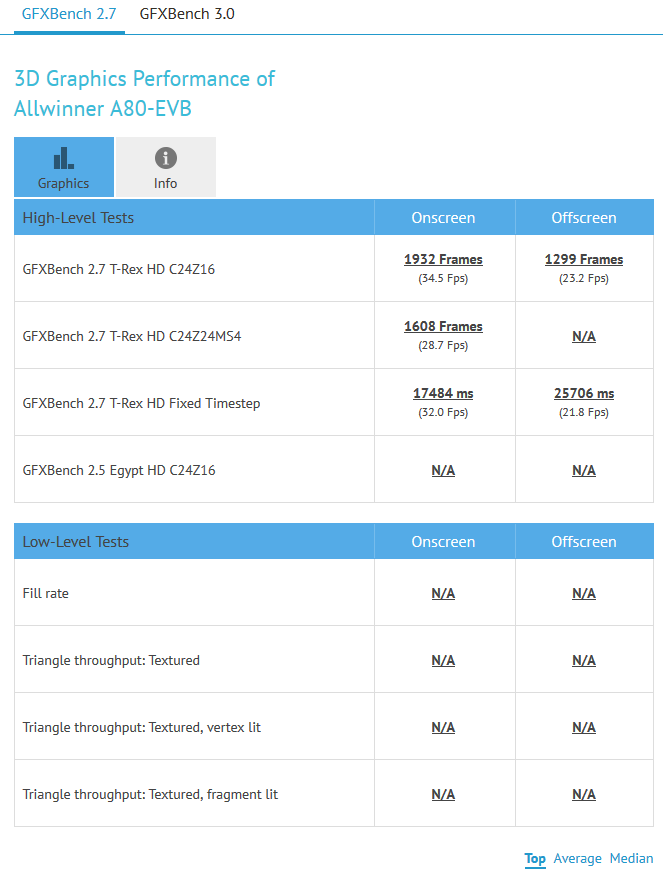
Task: Open N/A onscreen for Textured, vertex lit
Action: click(x=443, y=727)
